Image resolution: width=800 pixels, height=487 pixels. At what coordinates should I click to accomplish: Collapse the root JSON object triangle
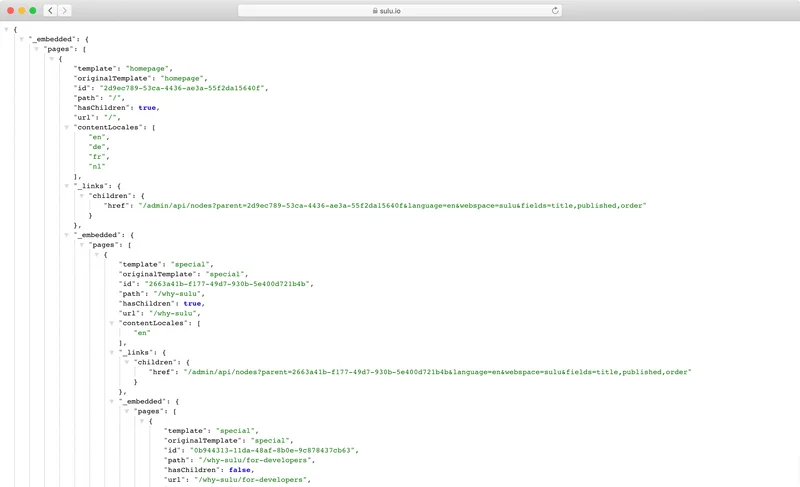(x=7, y=30)
